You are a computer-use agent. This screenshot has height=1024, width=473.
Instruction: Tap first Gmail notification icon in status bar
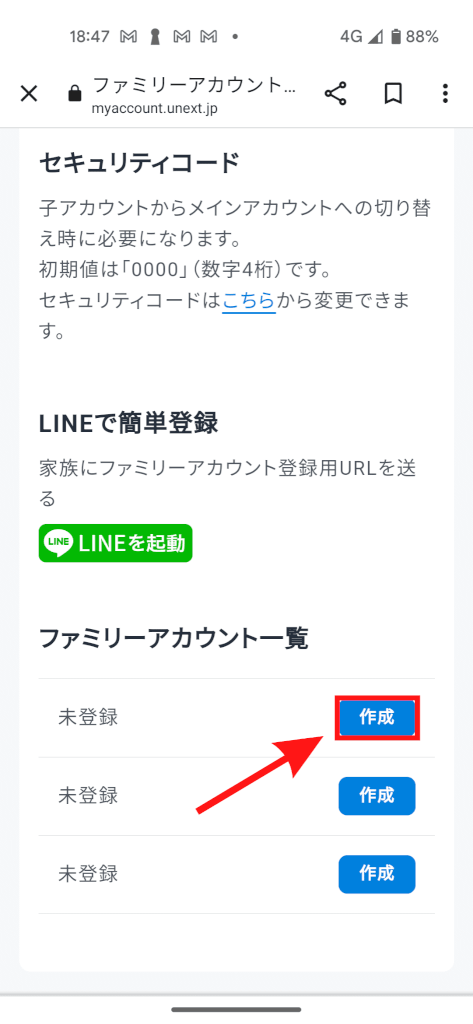click(129, 37)
